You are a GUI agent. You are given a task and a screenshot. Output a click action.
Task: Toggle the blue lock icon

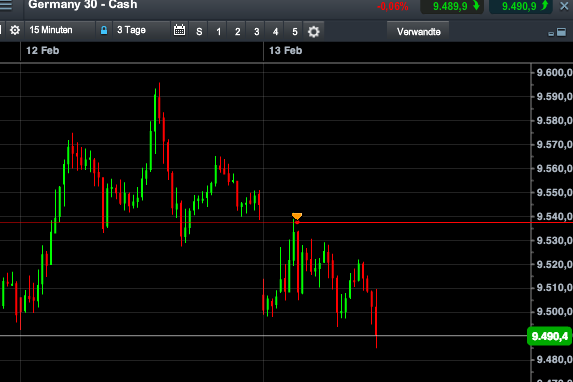tap(104, 30)
